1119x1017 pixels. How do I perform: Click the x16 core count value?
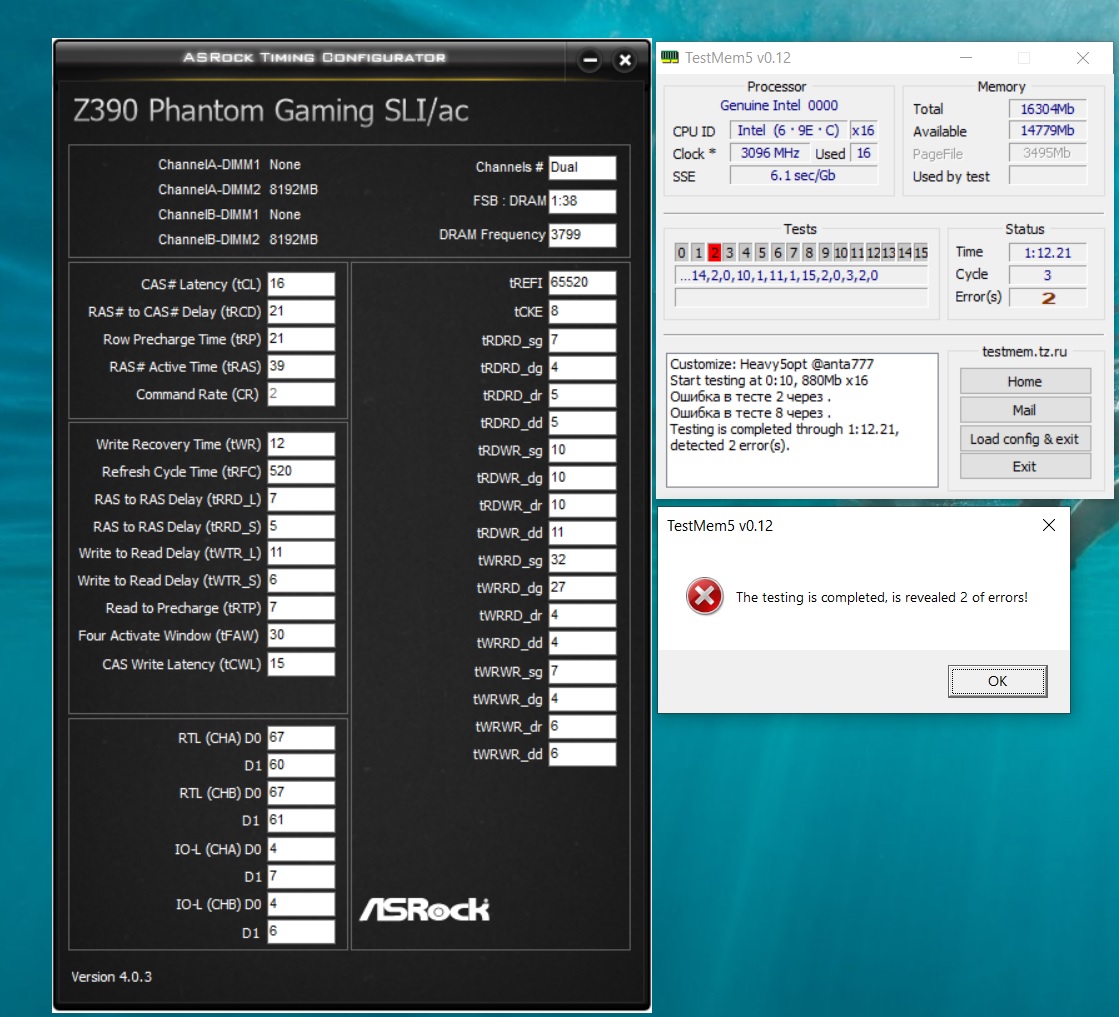[x=864, y=131]
